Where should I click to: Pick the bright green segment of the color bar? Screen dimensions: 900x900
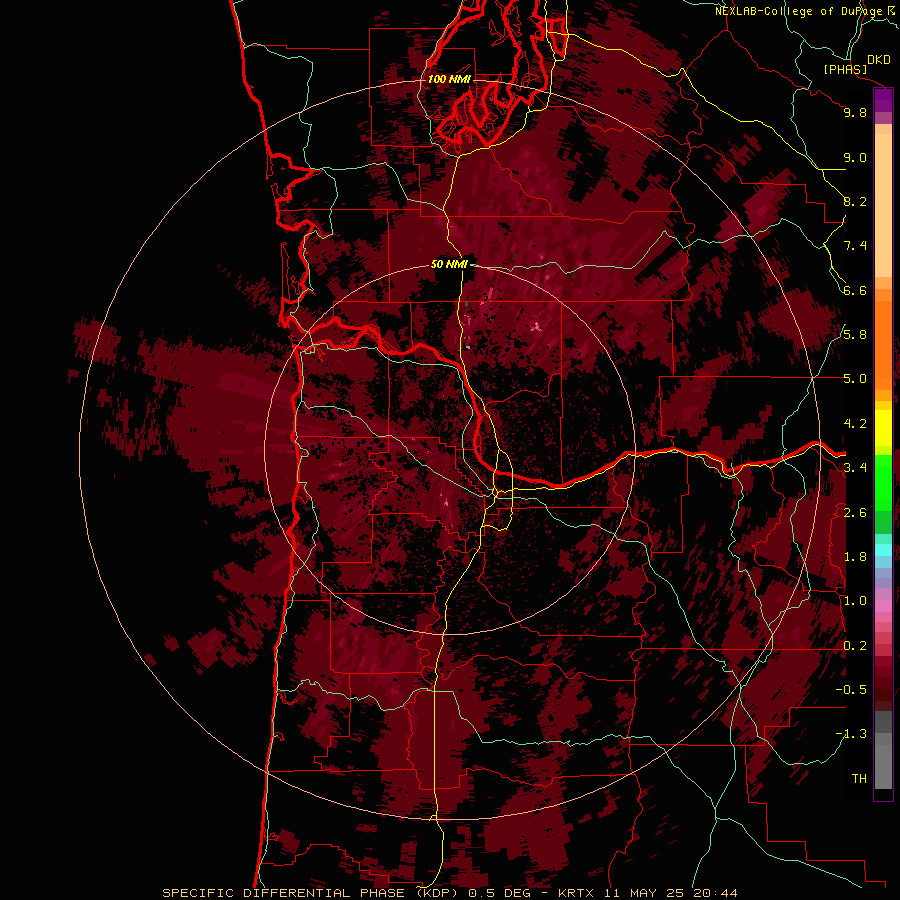click(x=883, y=483)
